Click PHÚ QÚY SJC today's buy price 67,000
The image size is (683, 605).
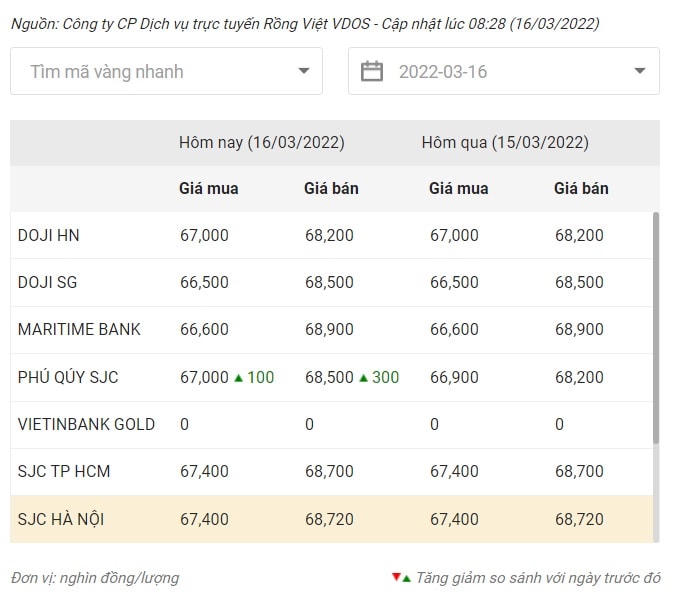coord(204,377)
